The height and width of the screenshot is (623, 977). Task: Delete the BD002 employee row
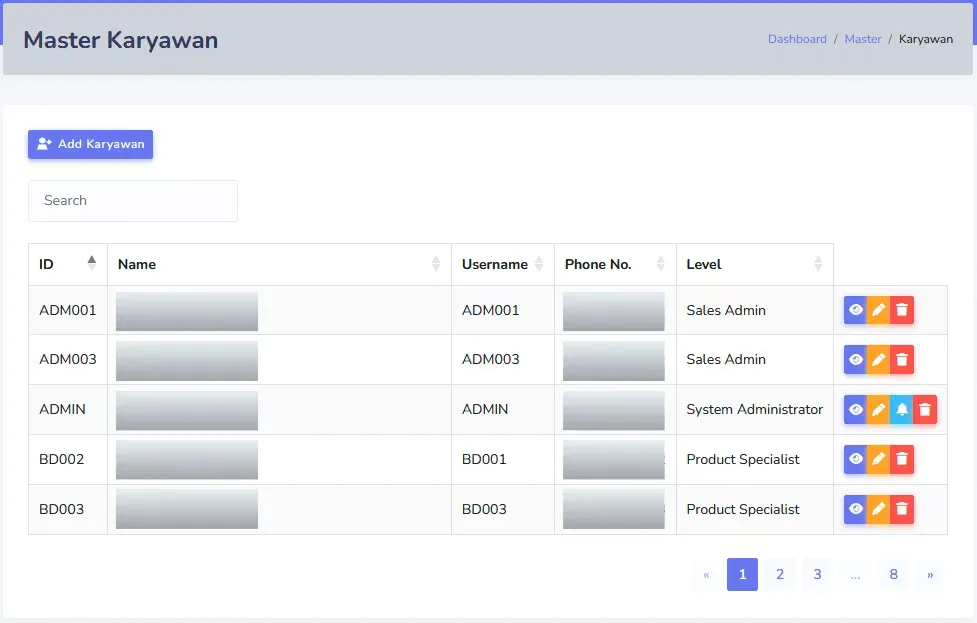pyautogui.click(x=902, y=459)
